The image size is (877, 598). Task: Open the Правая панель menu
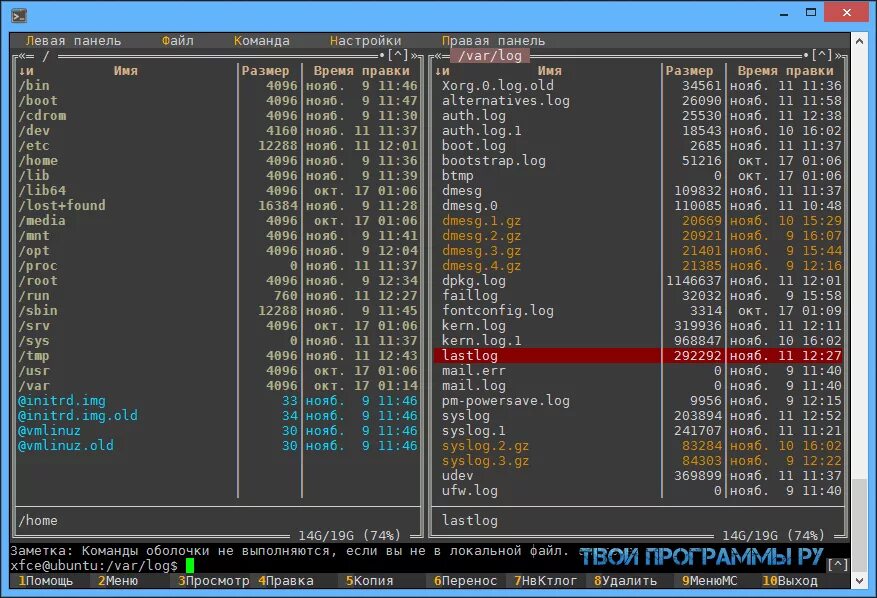click(493, 41)
